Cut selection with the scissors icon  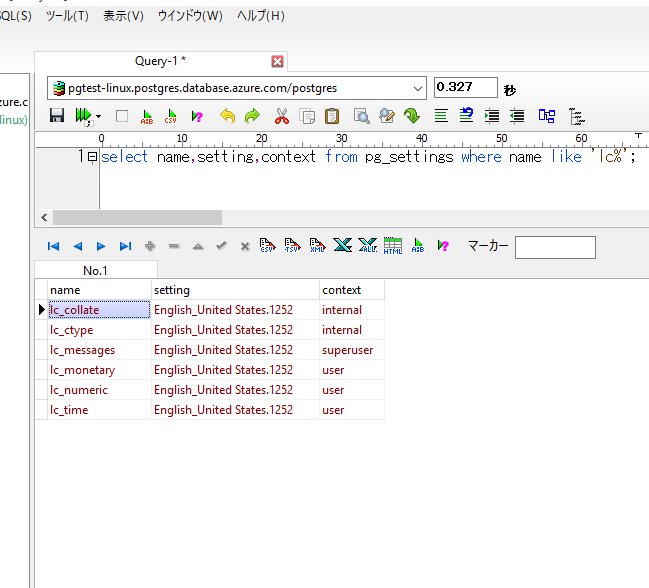282,116
